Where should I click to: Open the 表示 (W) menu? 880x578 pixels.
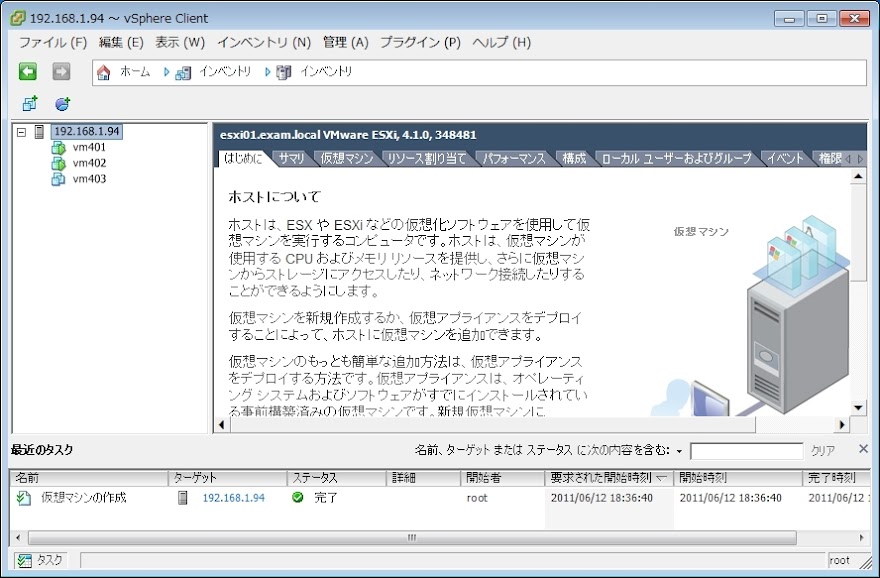tap(180, 43)
